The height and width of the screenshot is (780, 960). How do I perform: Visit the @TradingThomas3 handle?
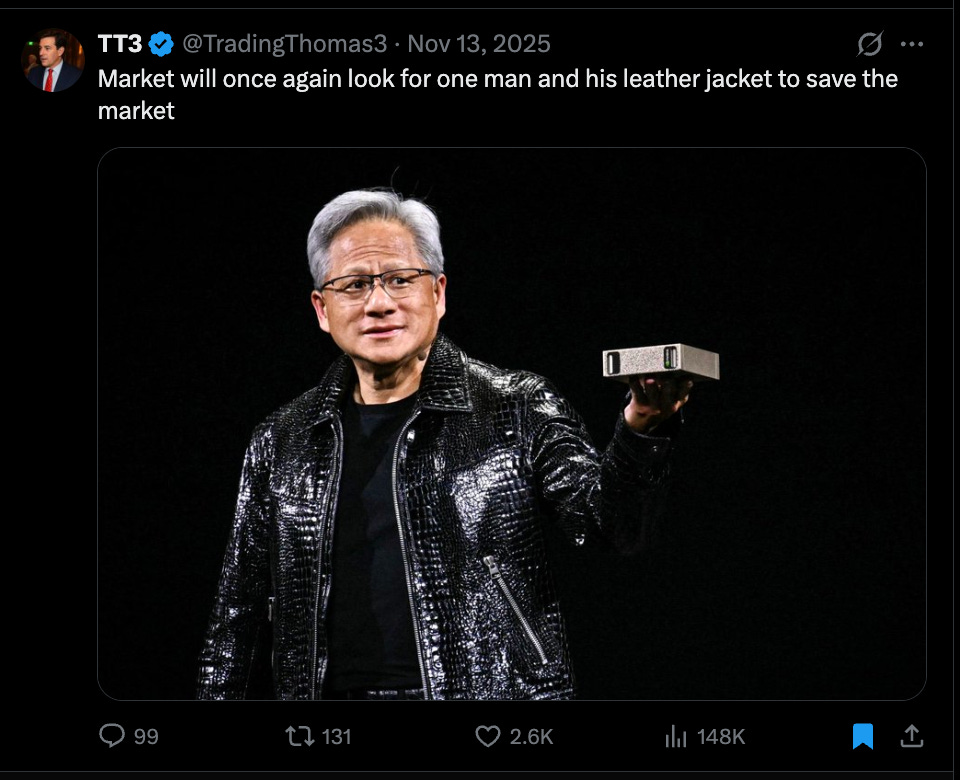click(285, 44)
